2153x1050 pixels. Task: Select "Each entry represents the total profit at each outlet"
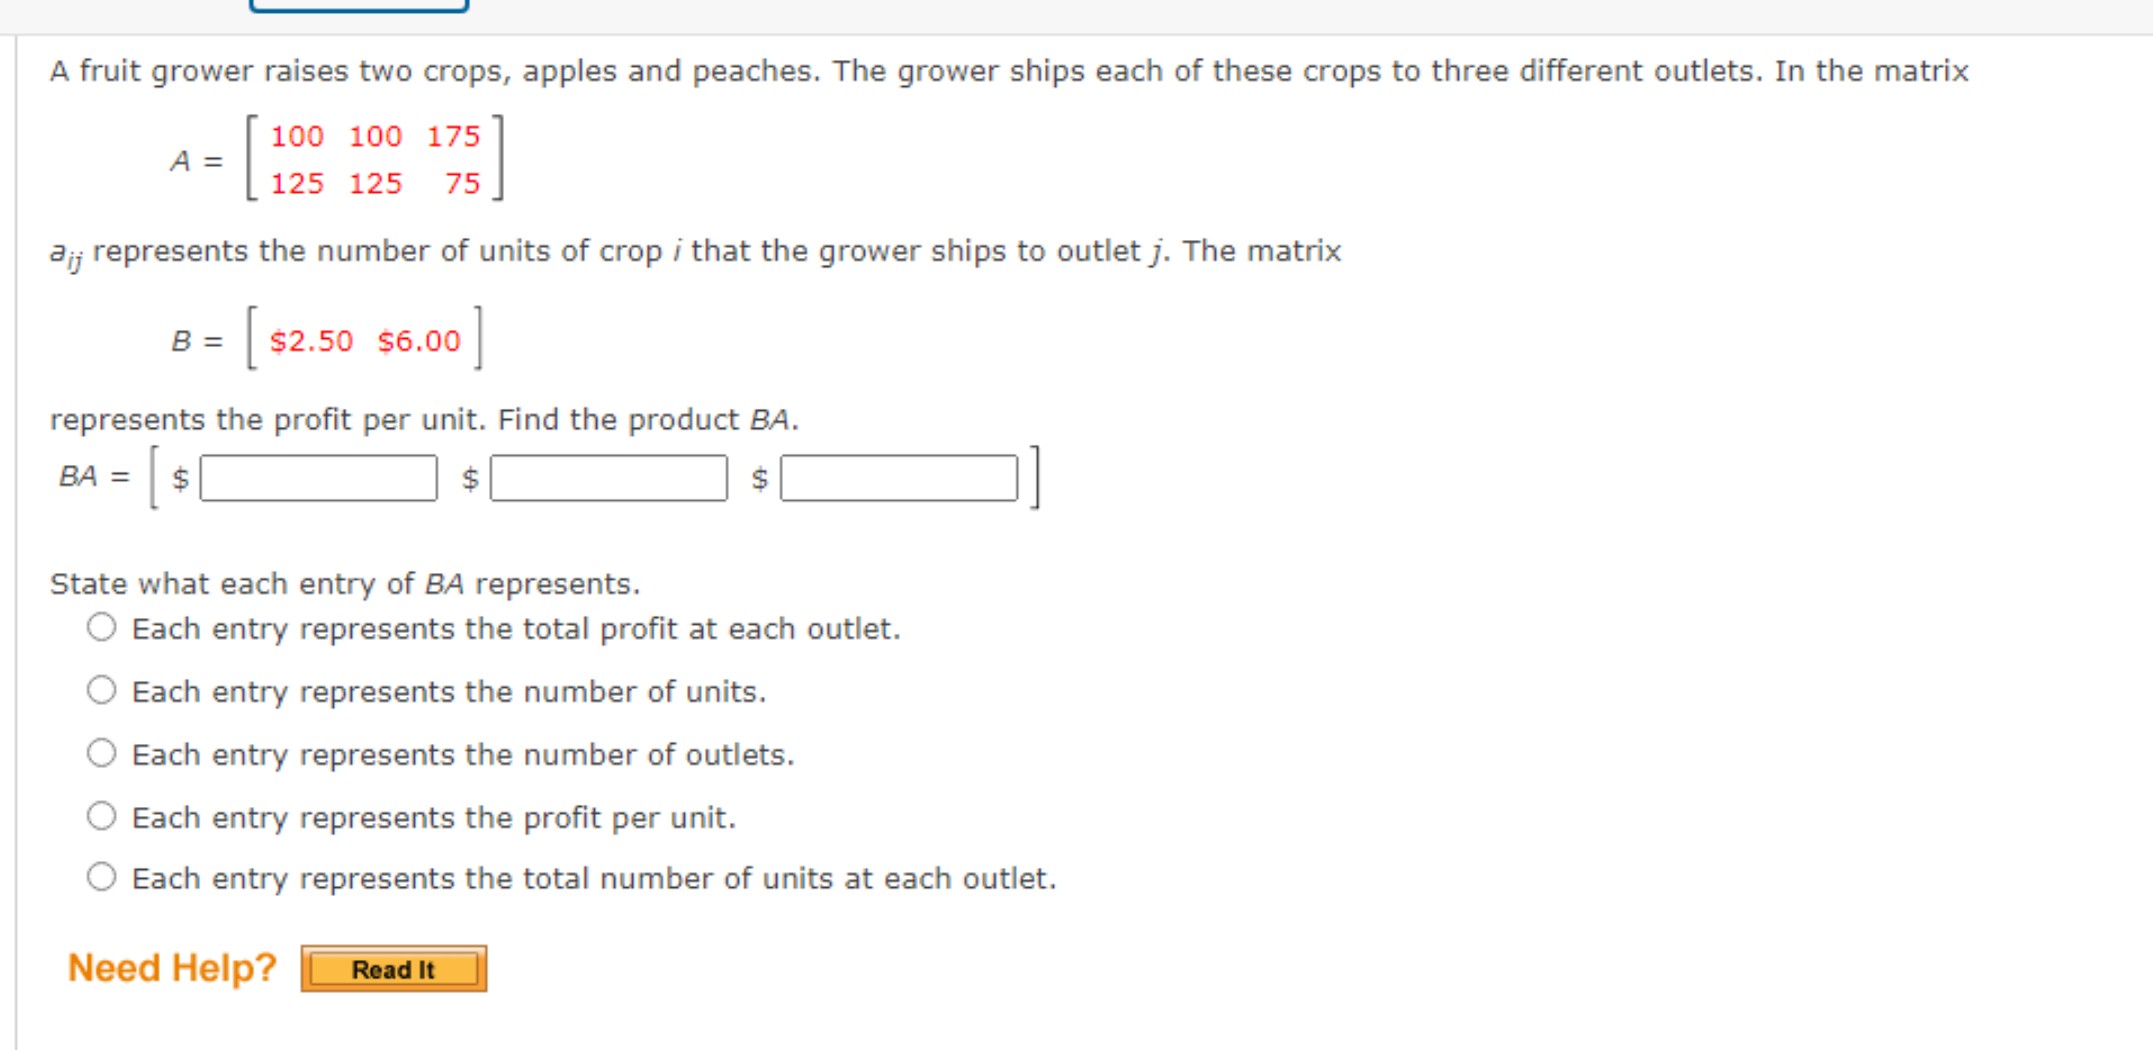tap(104, 629)
